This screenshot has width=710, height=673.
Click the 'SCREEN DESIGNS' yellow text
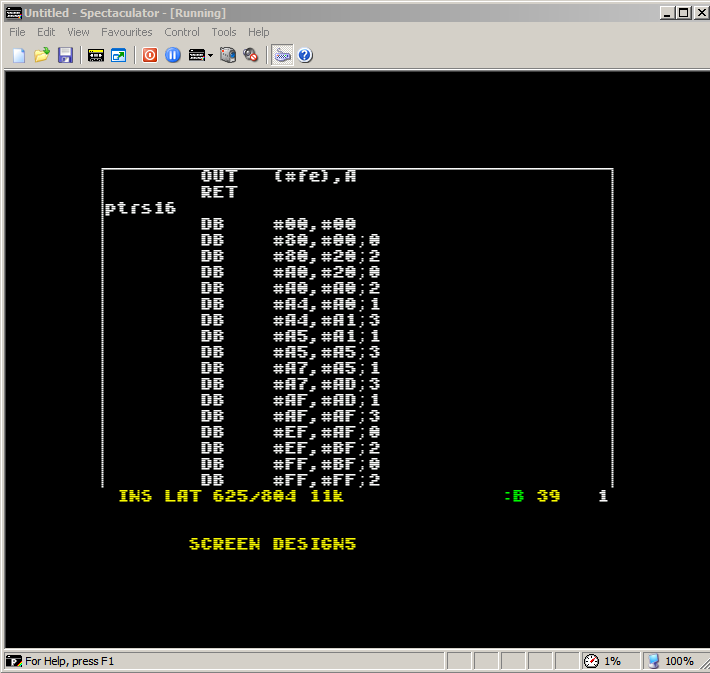pyautogui.click(x=273, y=544)
